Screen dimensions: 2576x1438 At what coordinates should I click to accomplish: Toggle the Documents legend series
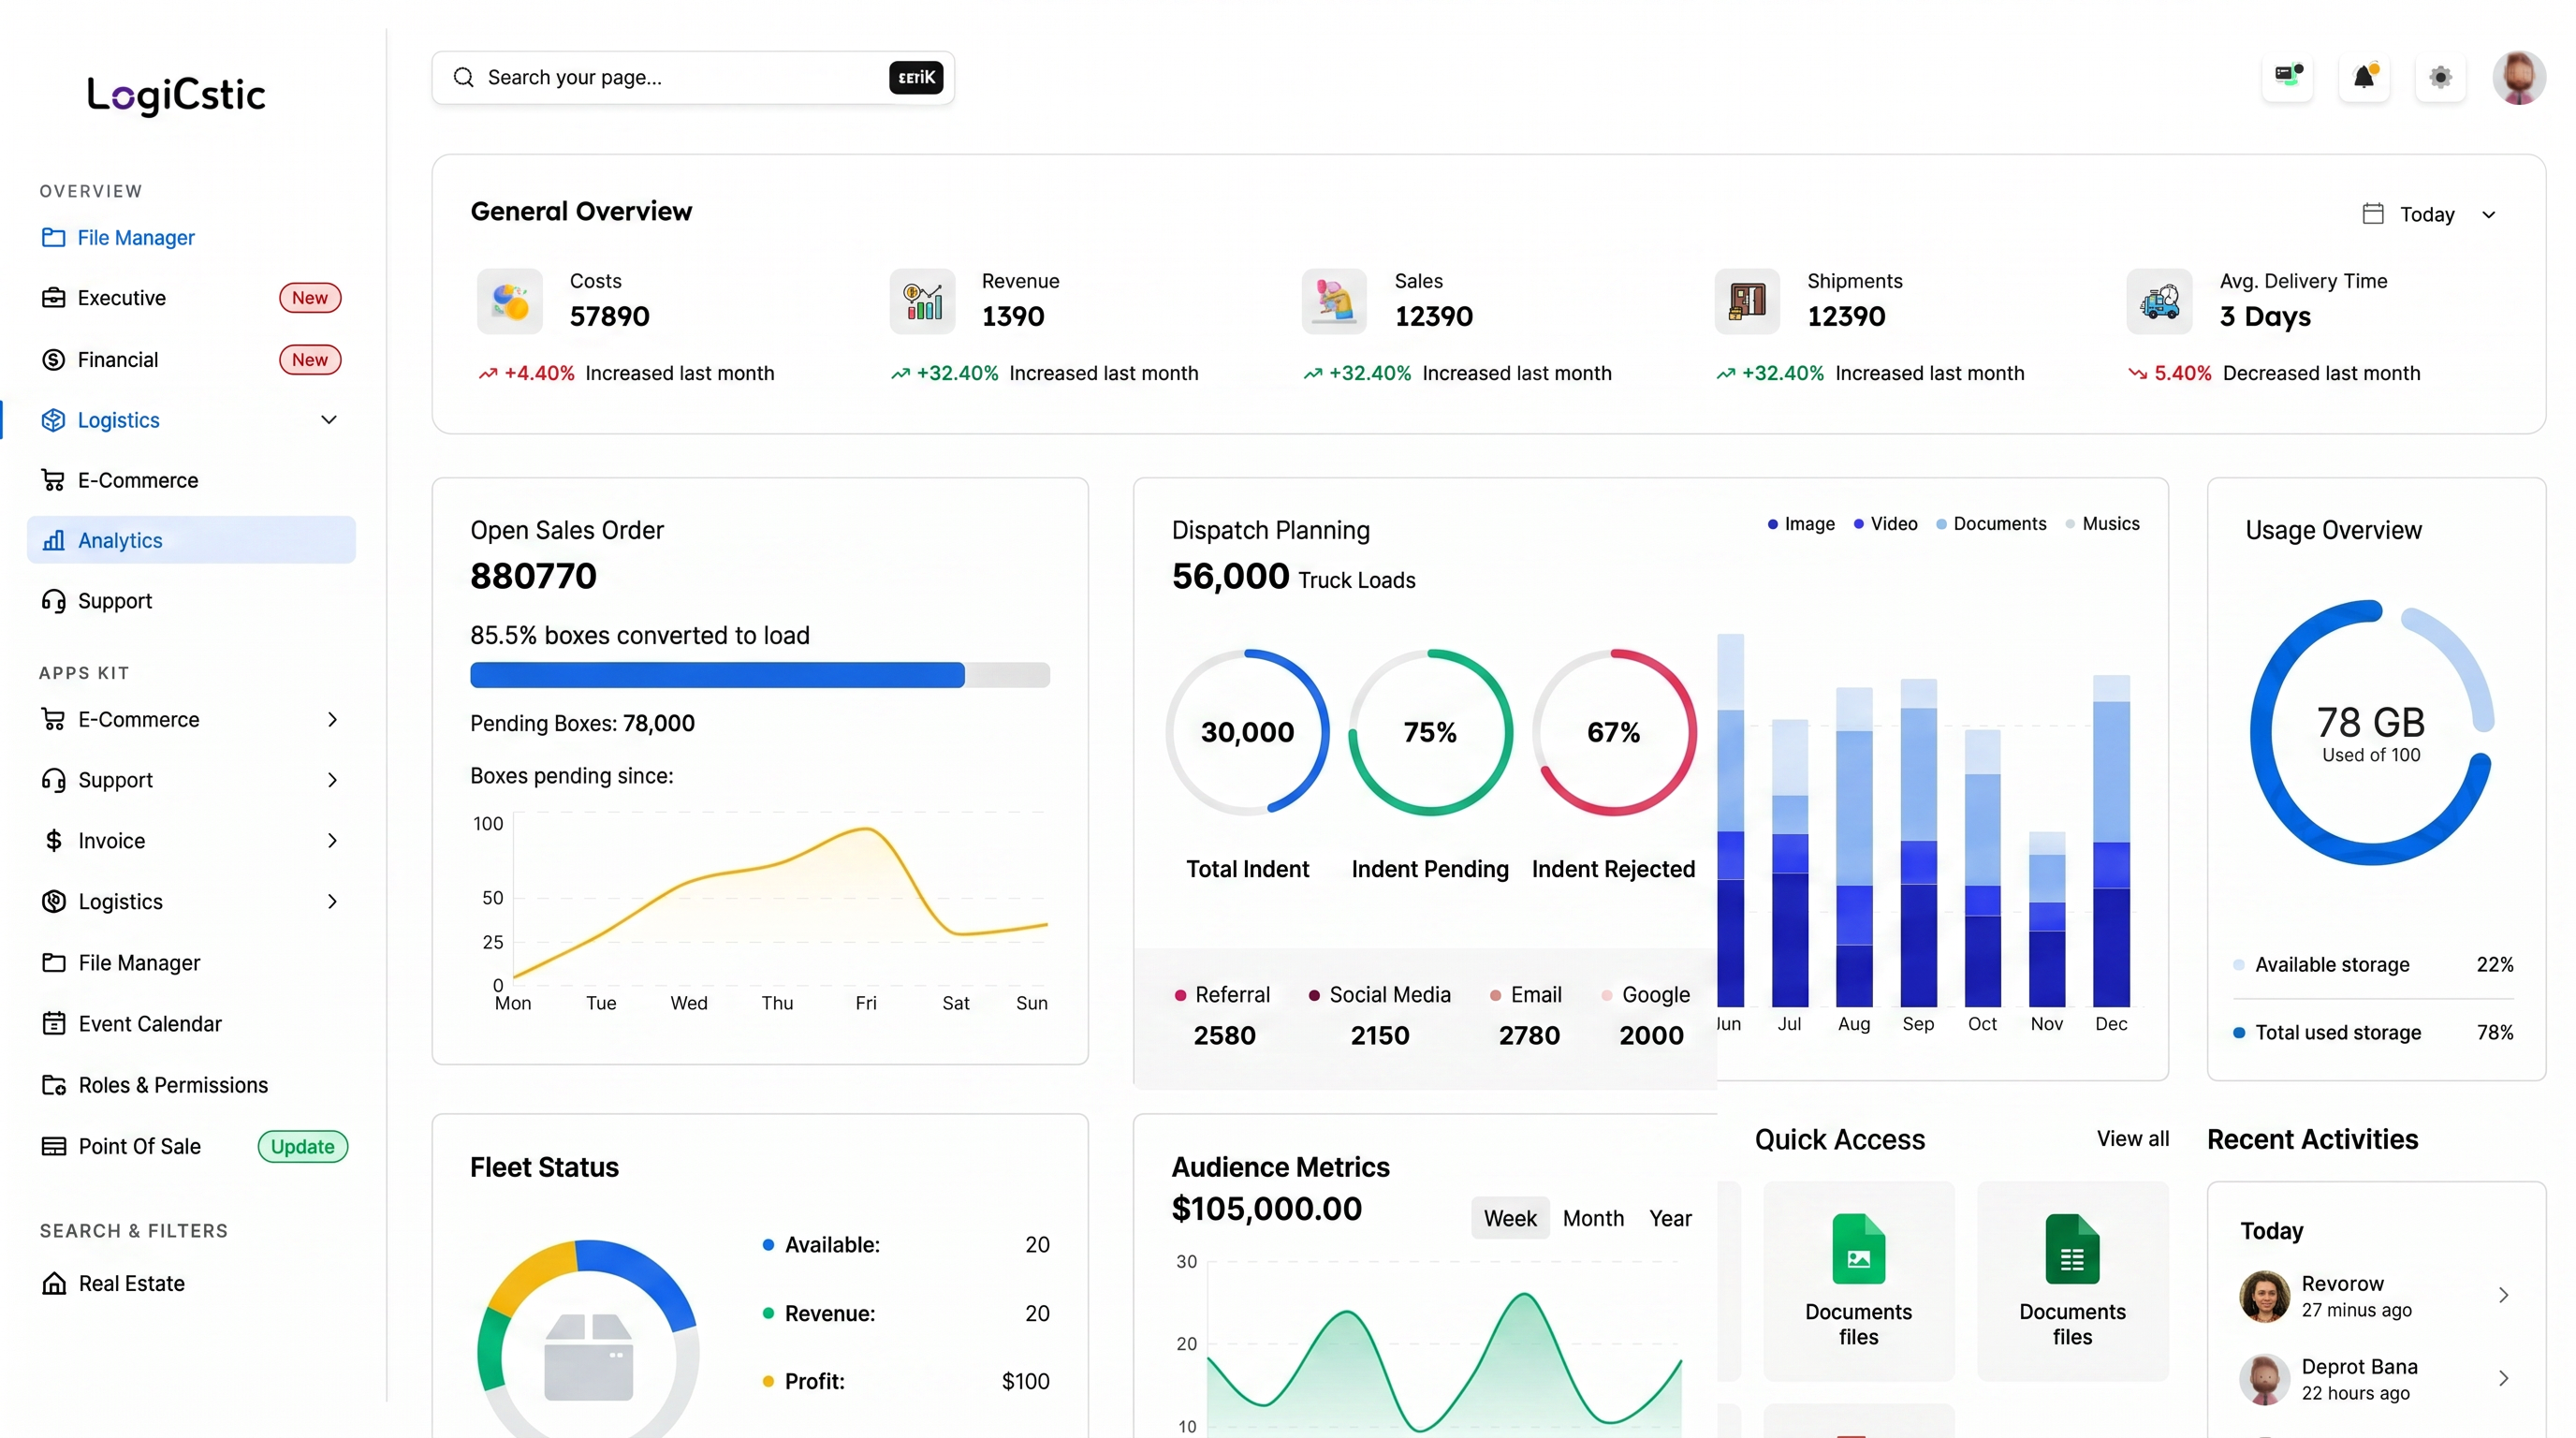pos(1991,523)
